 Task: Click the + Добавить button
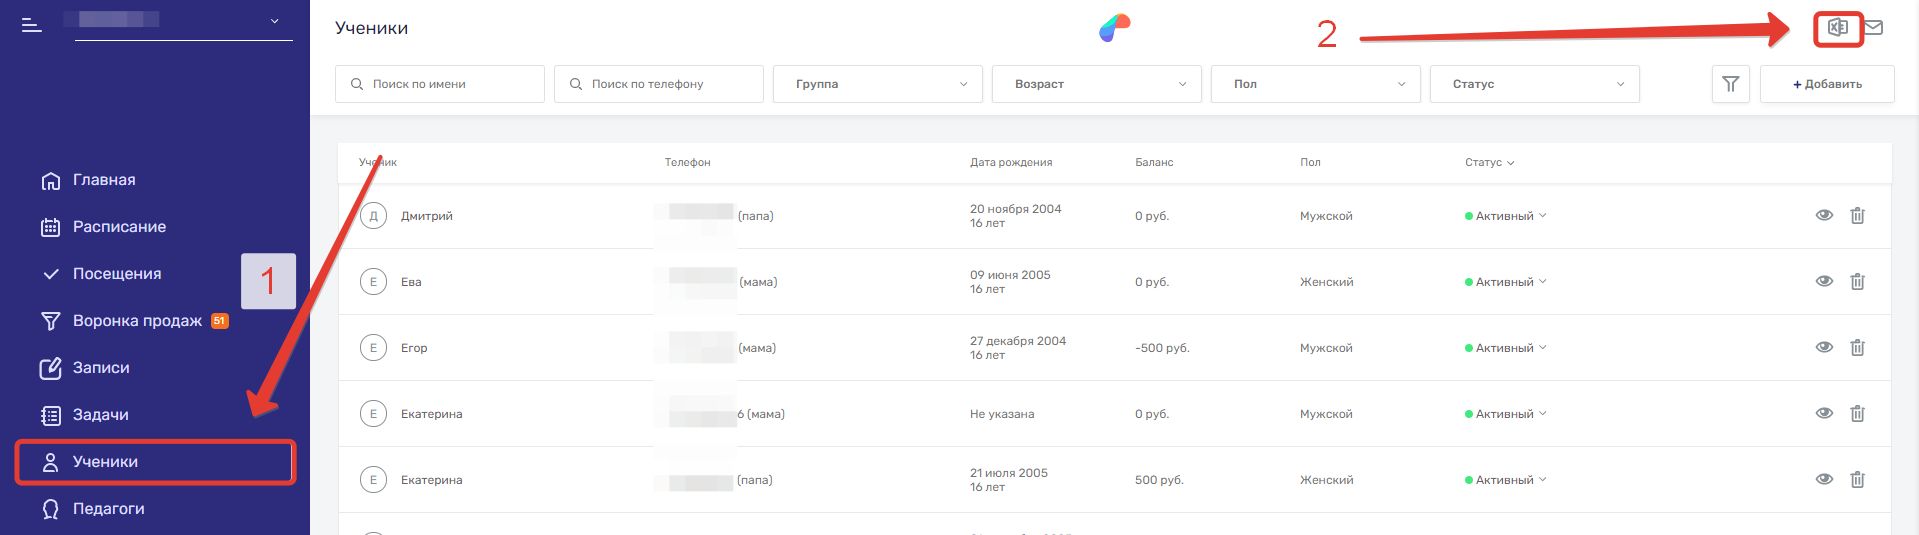coord(1827,84)
